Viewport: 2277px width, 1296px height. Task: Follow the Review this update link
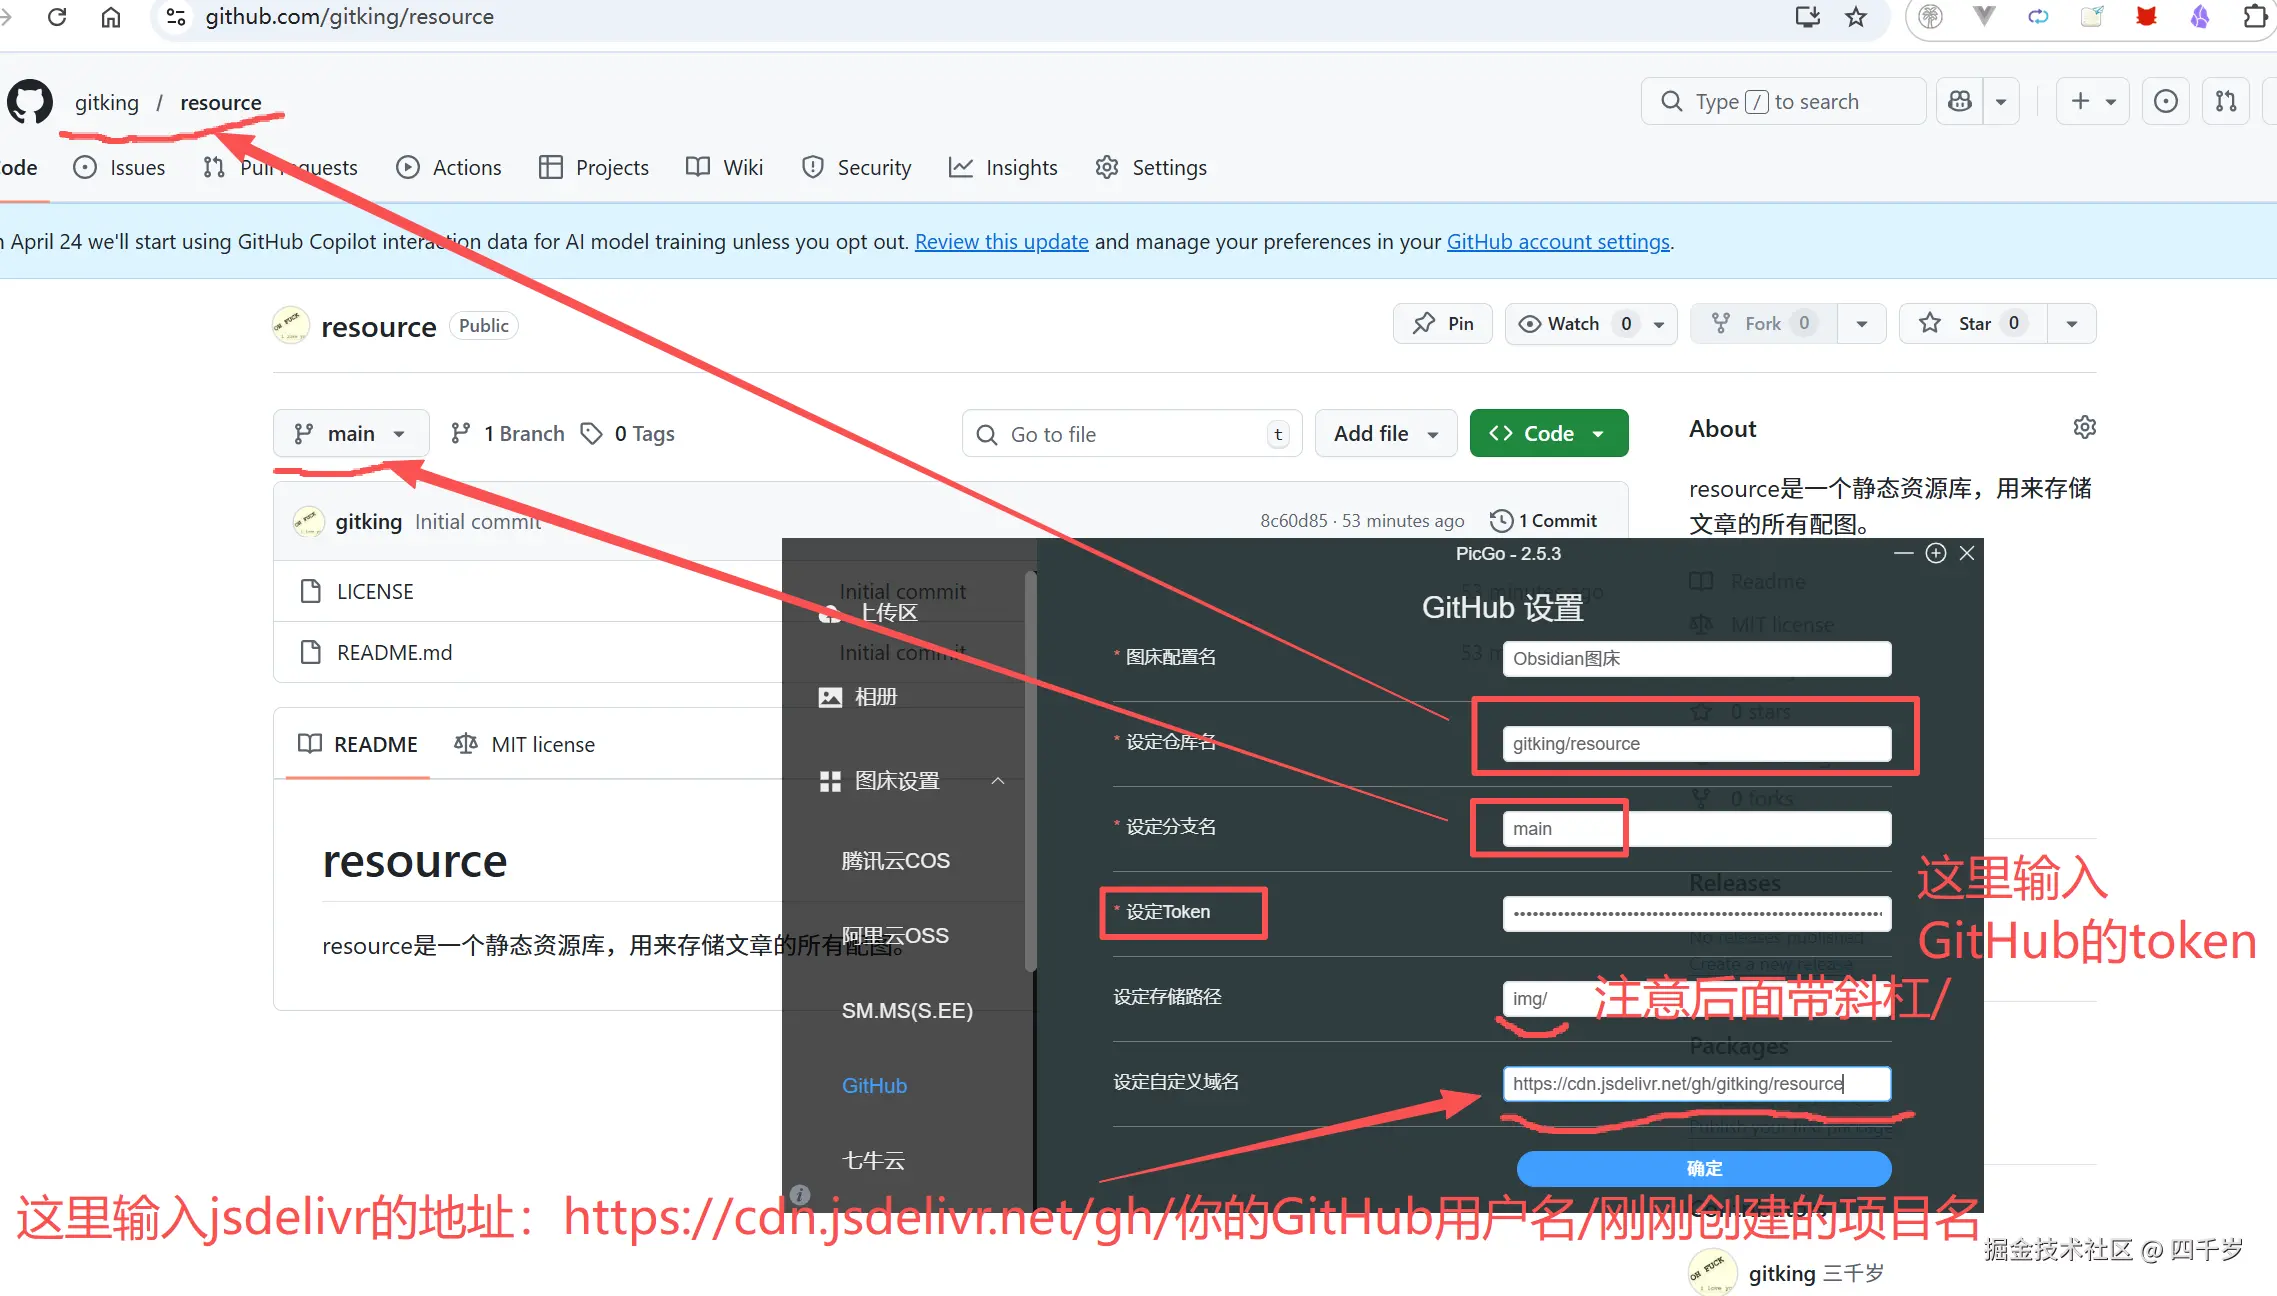[x=1001, y=241]
